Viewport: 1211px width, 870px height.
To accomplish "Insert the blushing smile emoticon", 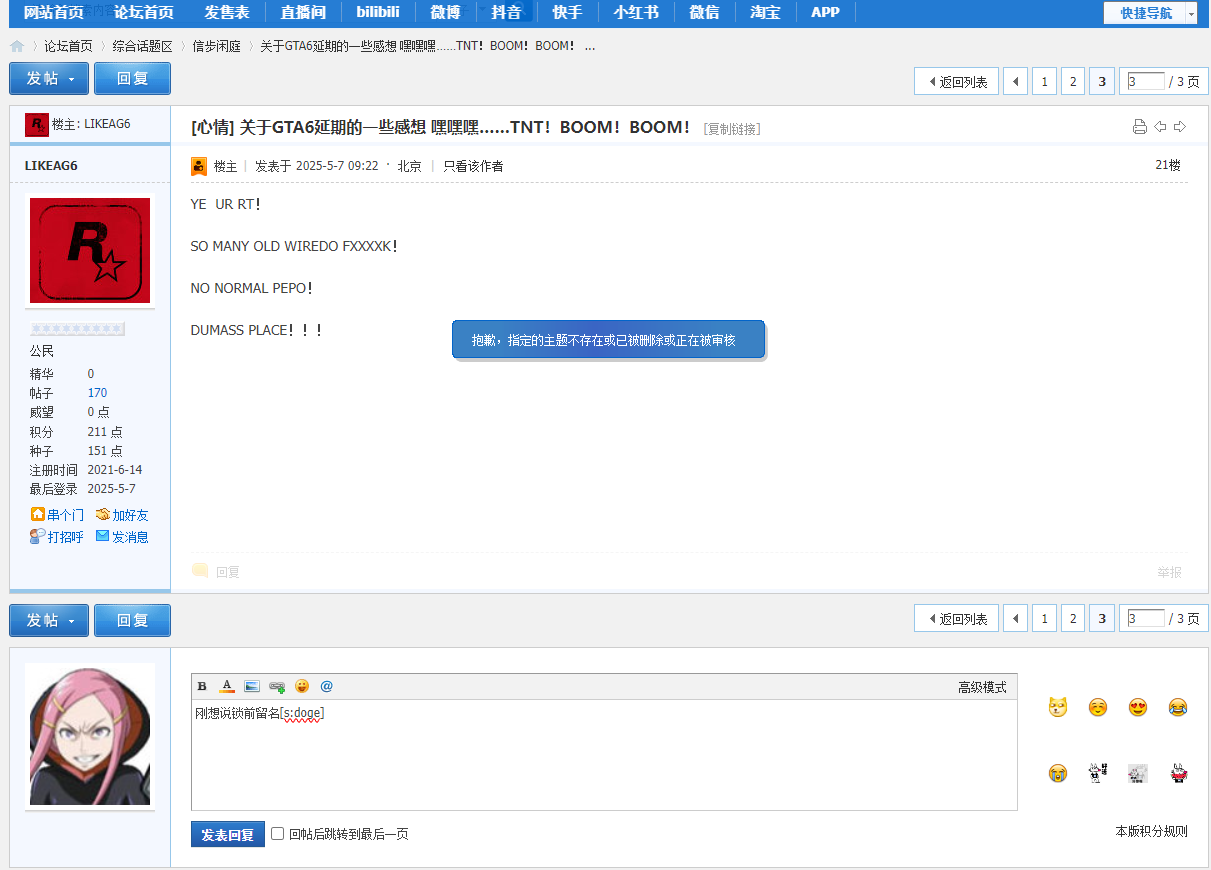I will point(1098,708).
